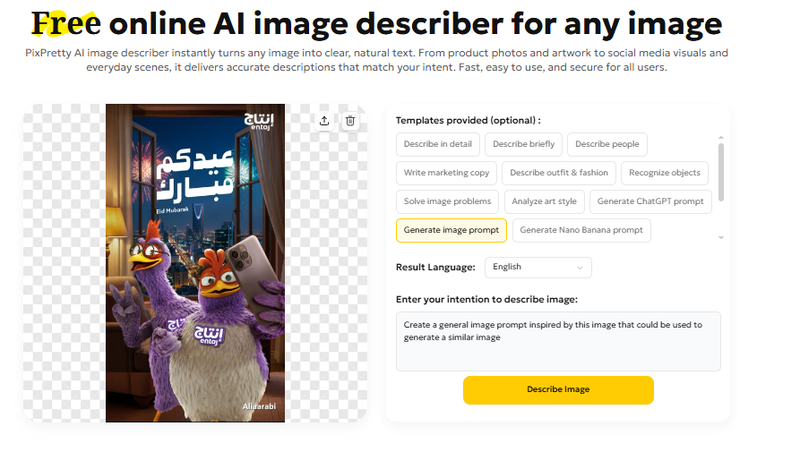The height and width of the screenshot is (469, 800).
Task: Select the 'Describe briefly' template
Action: [x=523, y=144]
